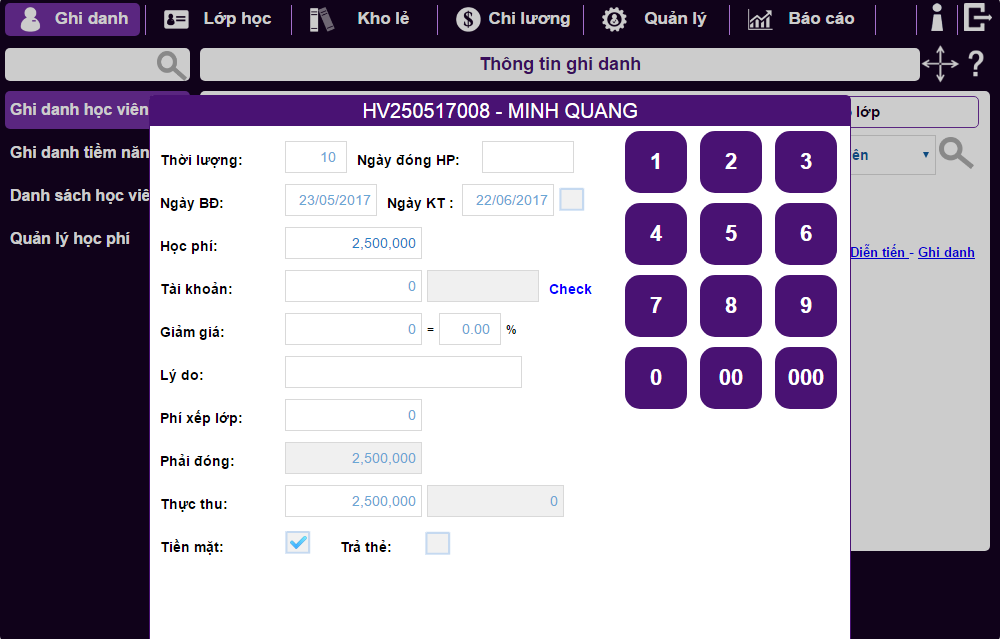Screen dimensions: 1000x639
Task: Click the magnifier icon beside the class dropdown
Action: (x=956, y=154)
